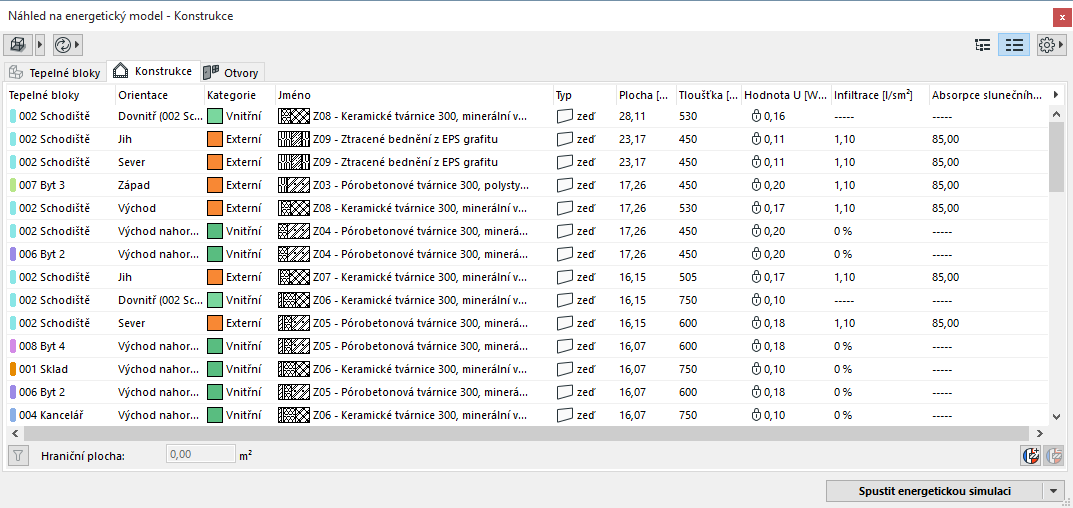Click wall type icon in Z07 Keramické tvárnice row
The height and width of the screenshot is (508, 1073).
point(564,277)
